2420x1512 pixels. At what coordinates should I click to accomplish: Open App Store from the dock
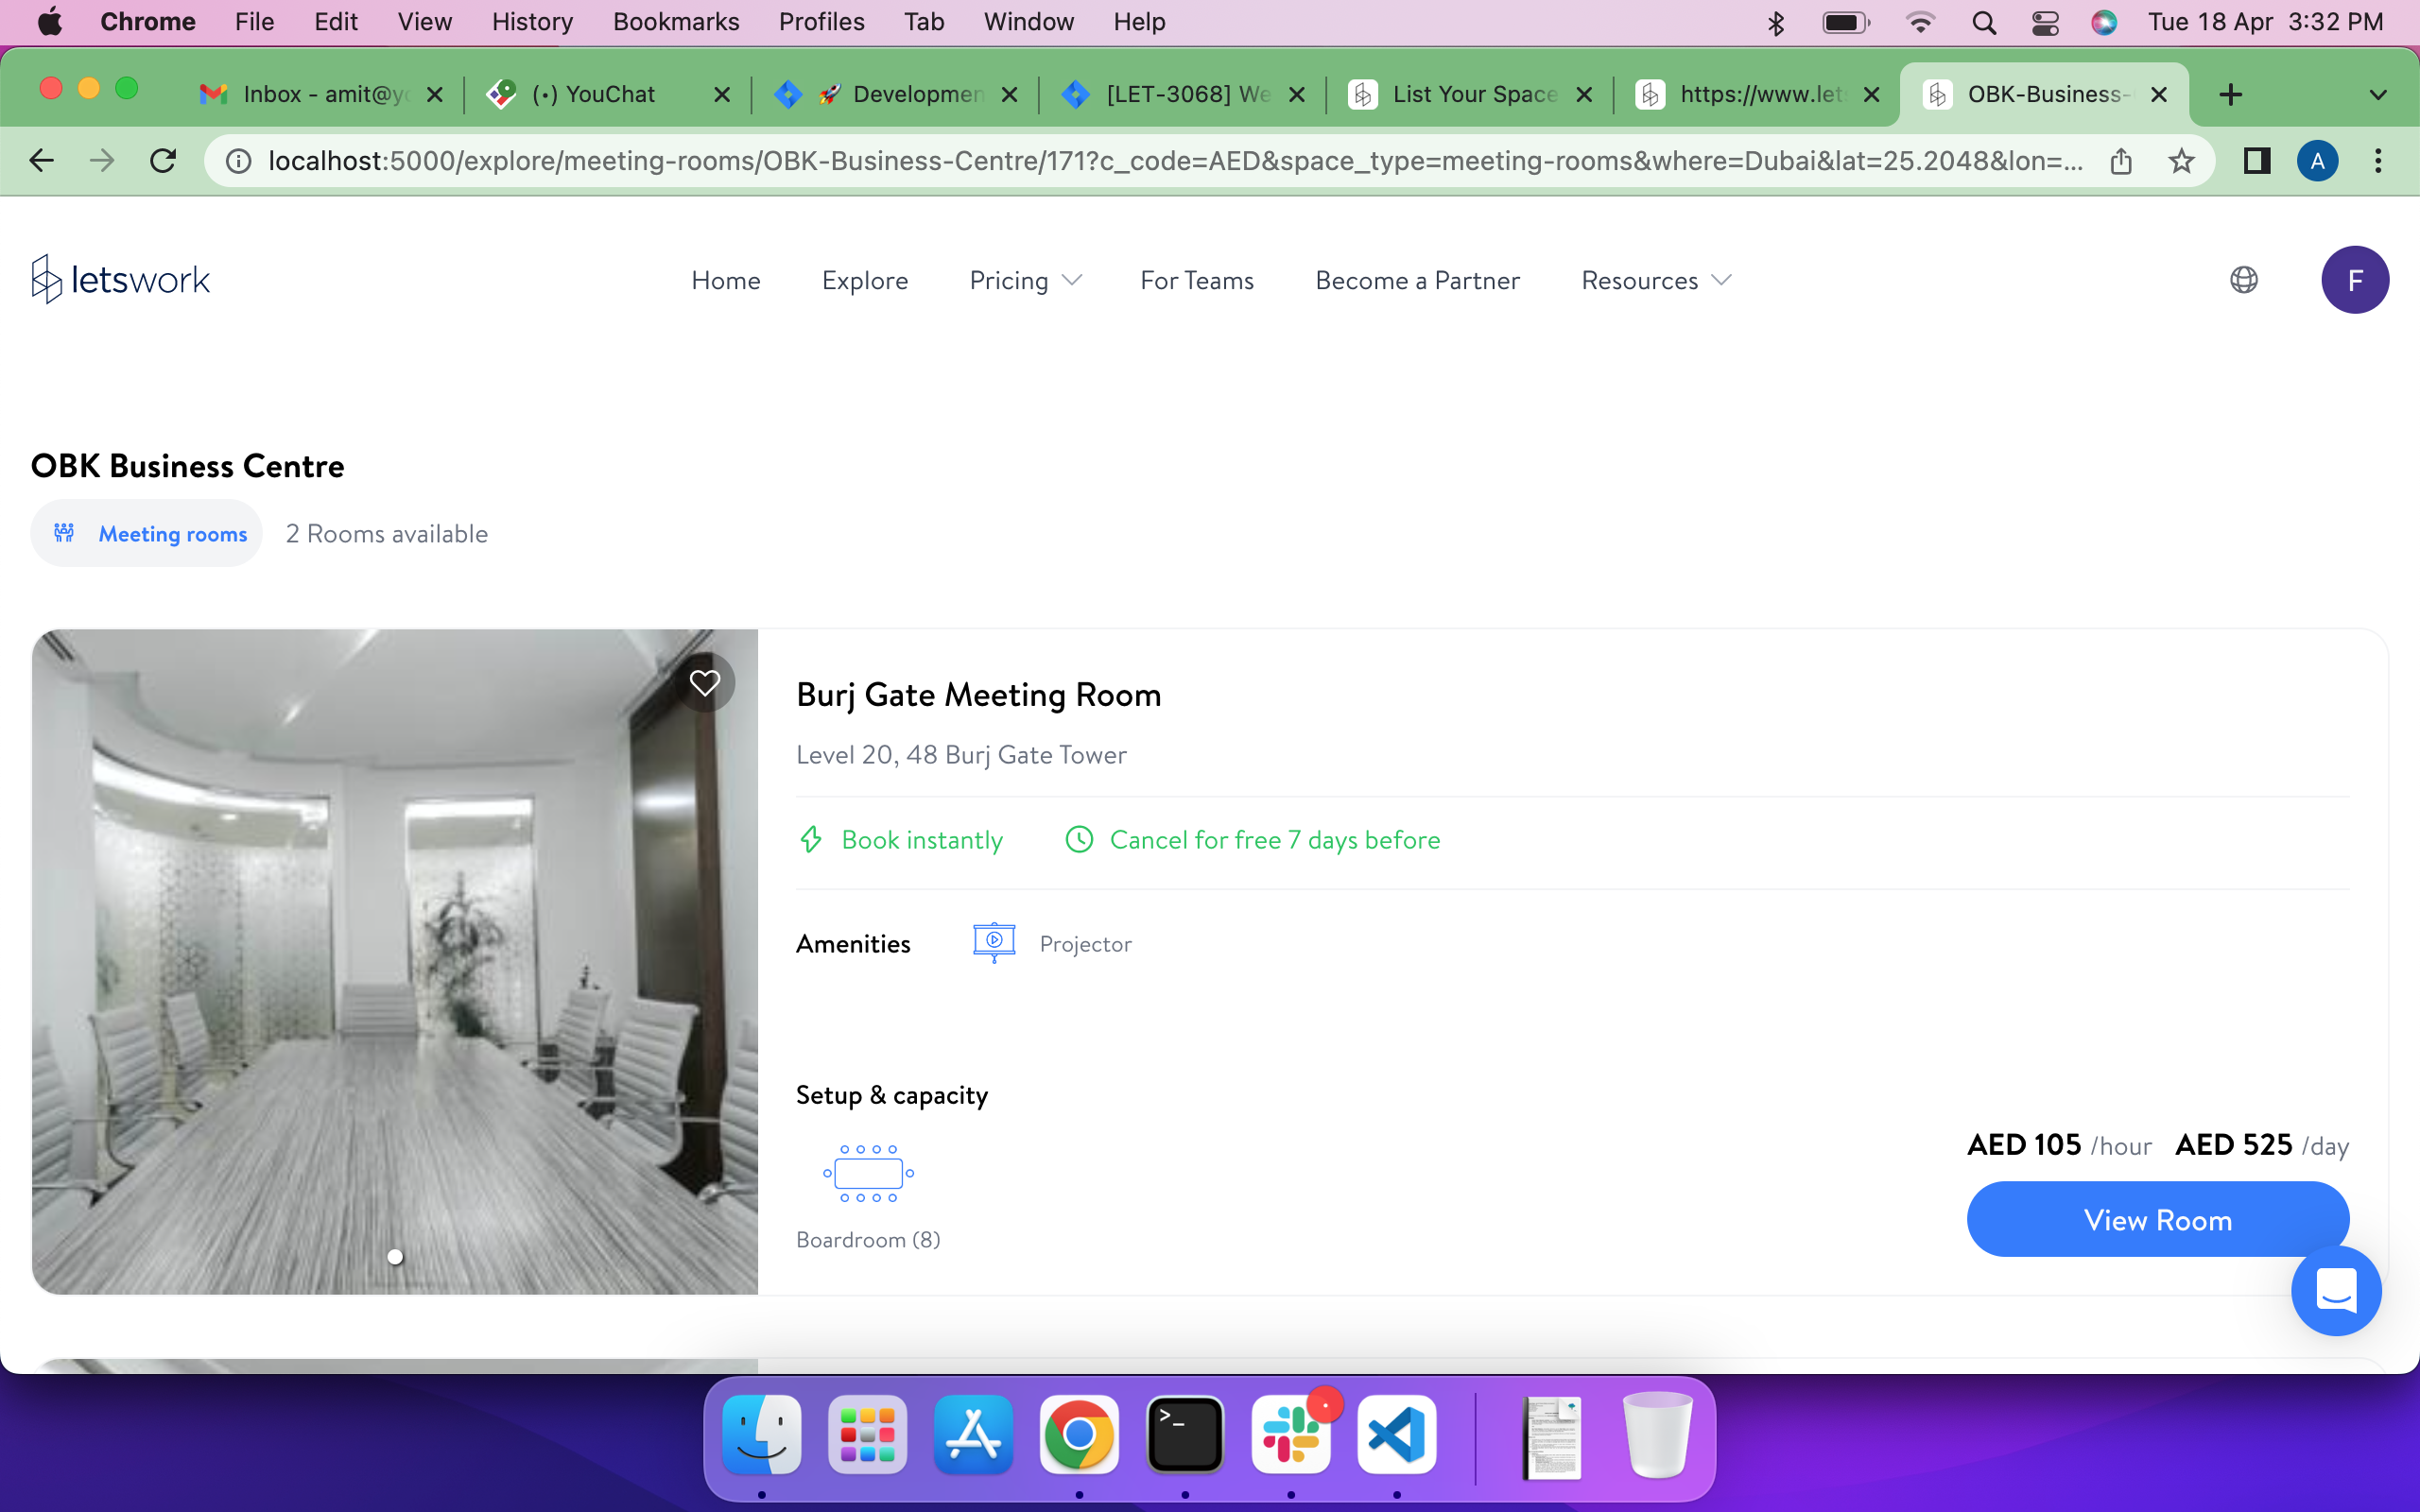point(973,1434)
